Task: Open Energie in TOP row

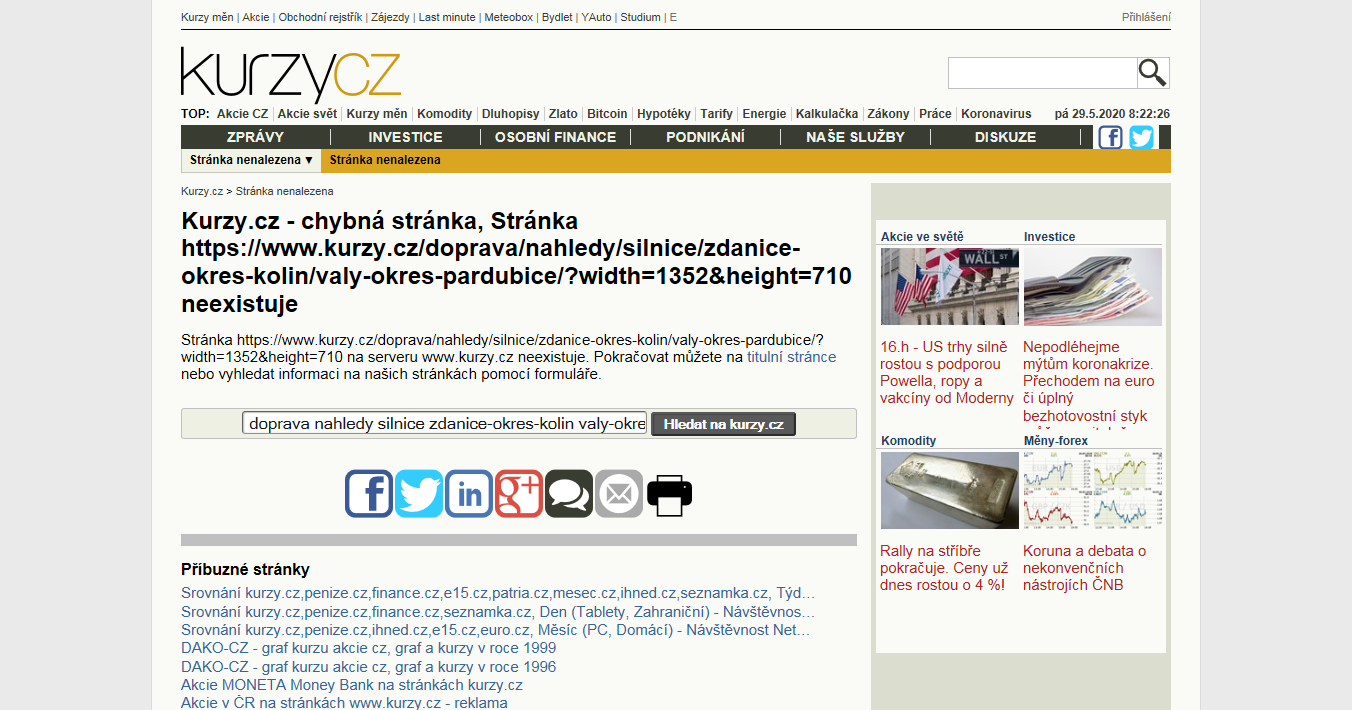Action: [x=764, y=114]
